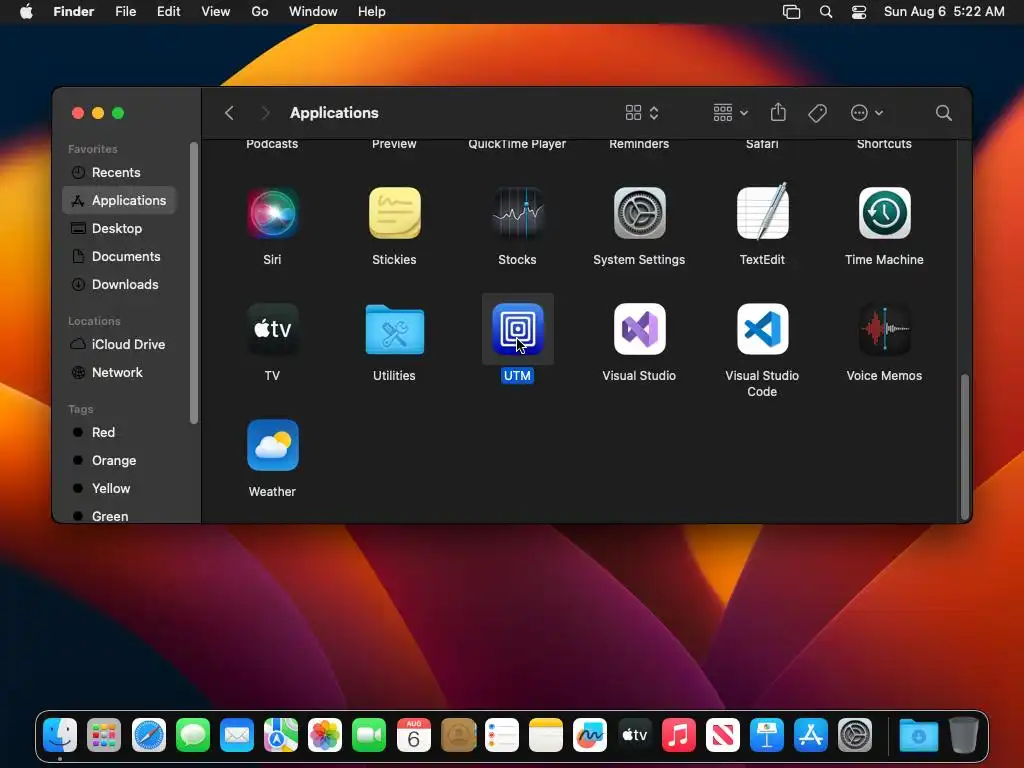This screenshot has height=768, width=1024.
Task: Select the Utilities folder icon
Action: click(x=394, y=330)
